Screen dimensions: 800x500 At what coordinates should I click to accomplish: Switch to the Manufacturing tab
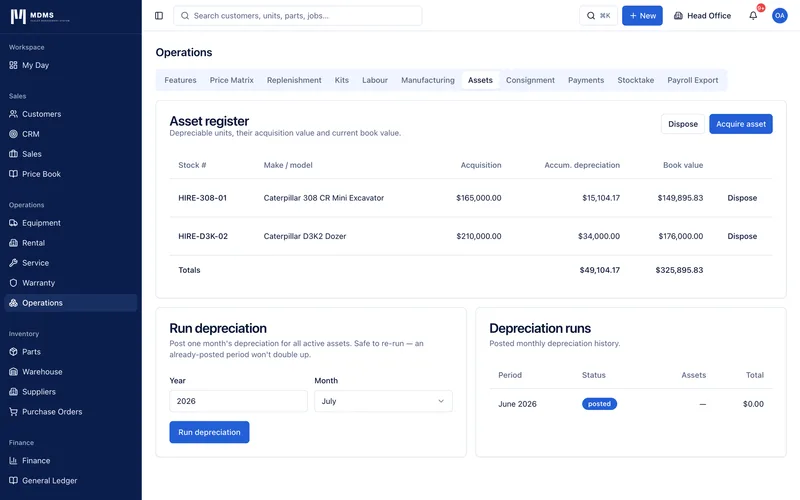(x=428, y=80)
